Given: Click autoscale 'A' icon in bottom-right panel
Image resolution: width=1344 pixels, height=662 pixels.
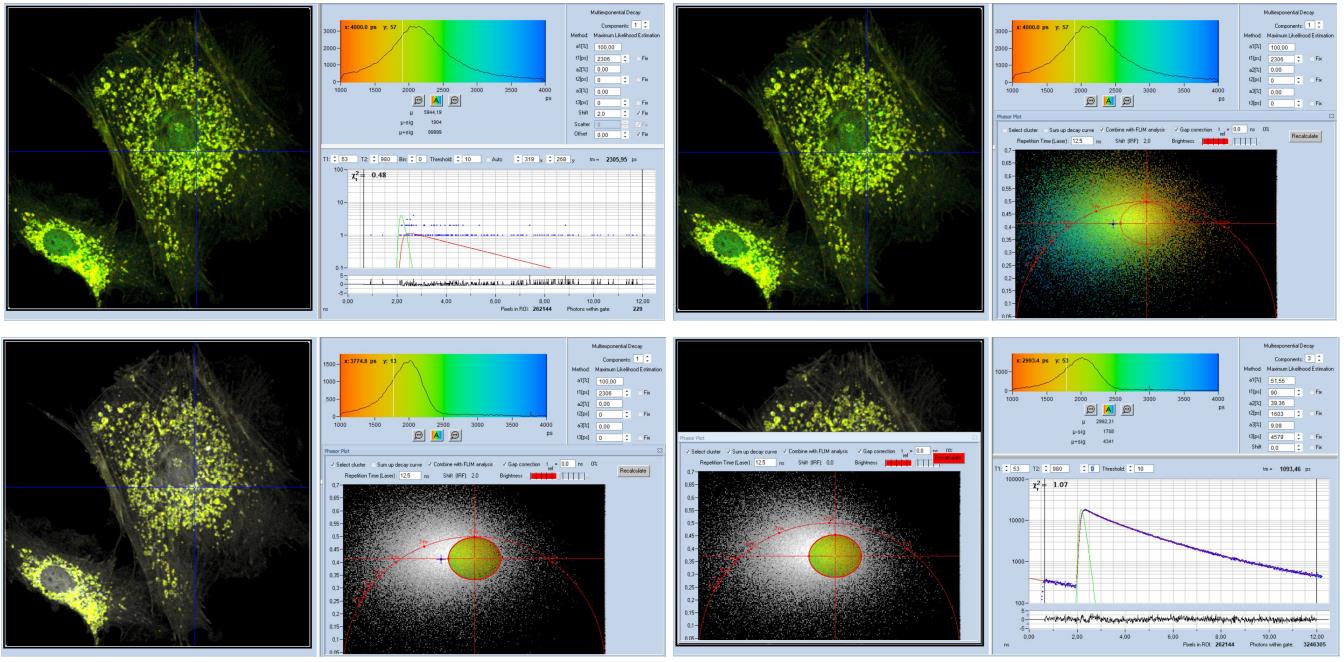Looking at the screenshot, I should pyautogui.click(x=1108, y=409).
